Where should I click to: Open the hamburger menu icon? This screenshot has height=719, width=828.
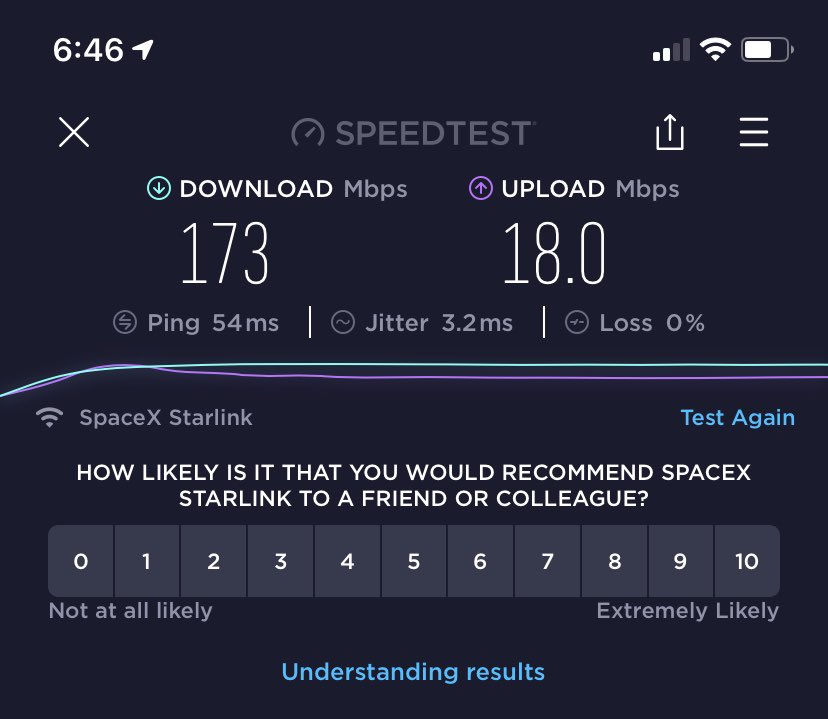pos(753,132)
